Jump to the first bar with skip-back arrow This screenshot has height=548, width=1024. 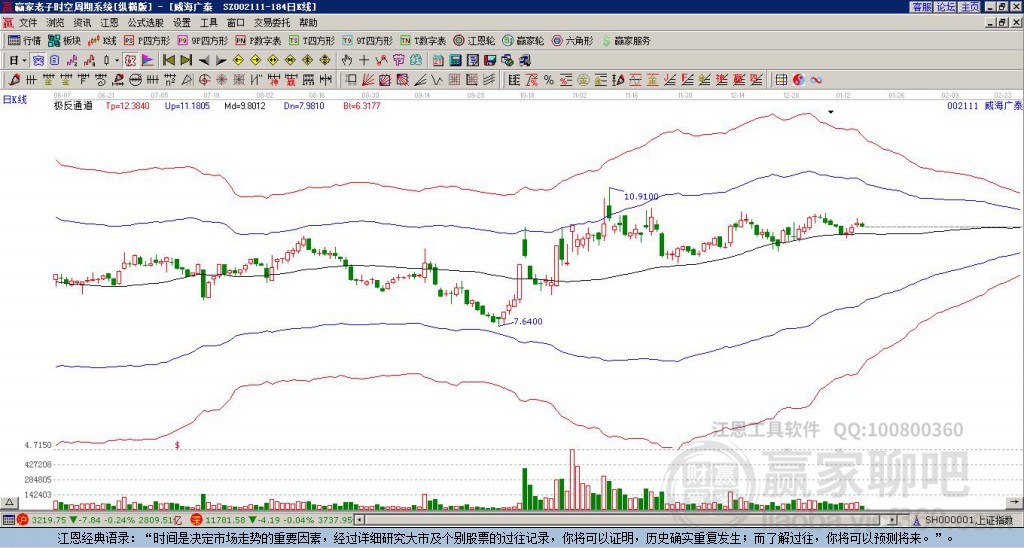click(x=169, y=60)
